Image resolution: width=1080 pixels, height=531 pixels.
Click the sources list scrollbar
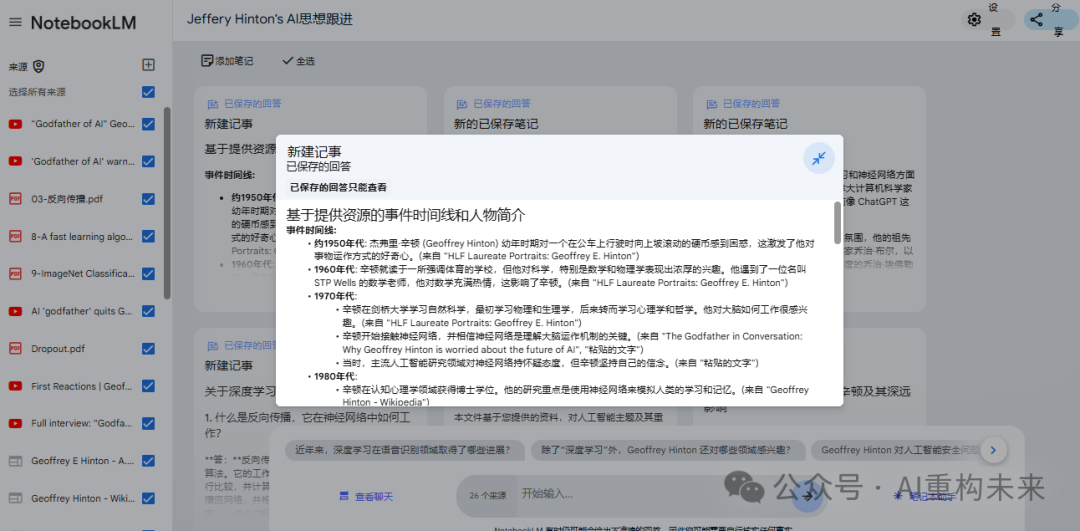pyautogui.click(x=167, y=203)
